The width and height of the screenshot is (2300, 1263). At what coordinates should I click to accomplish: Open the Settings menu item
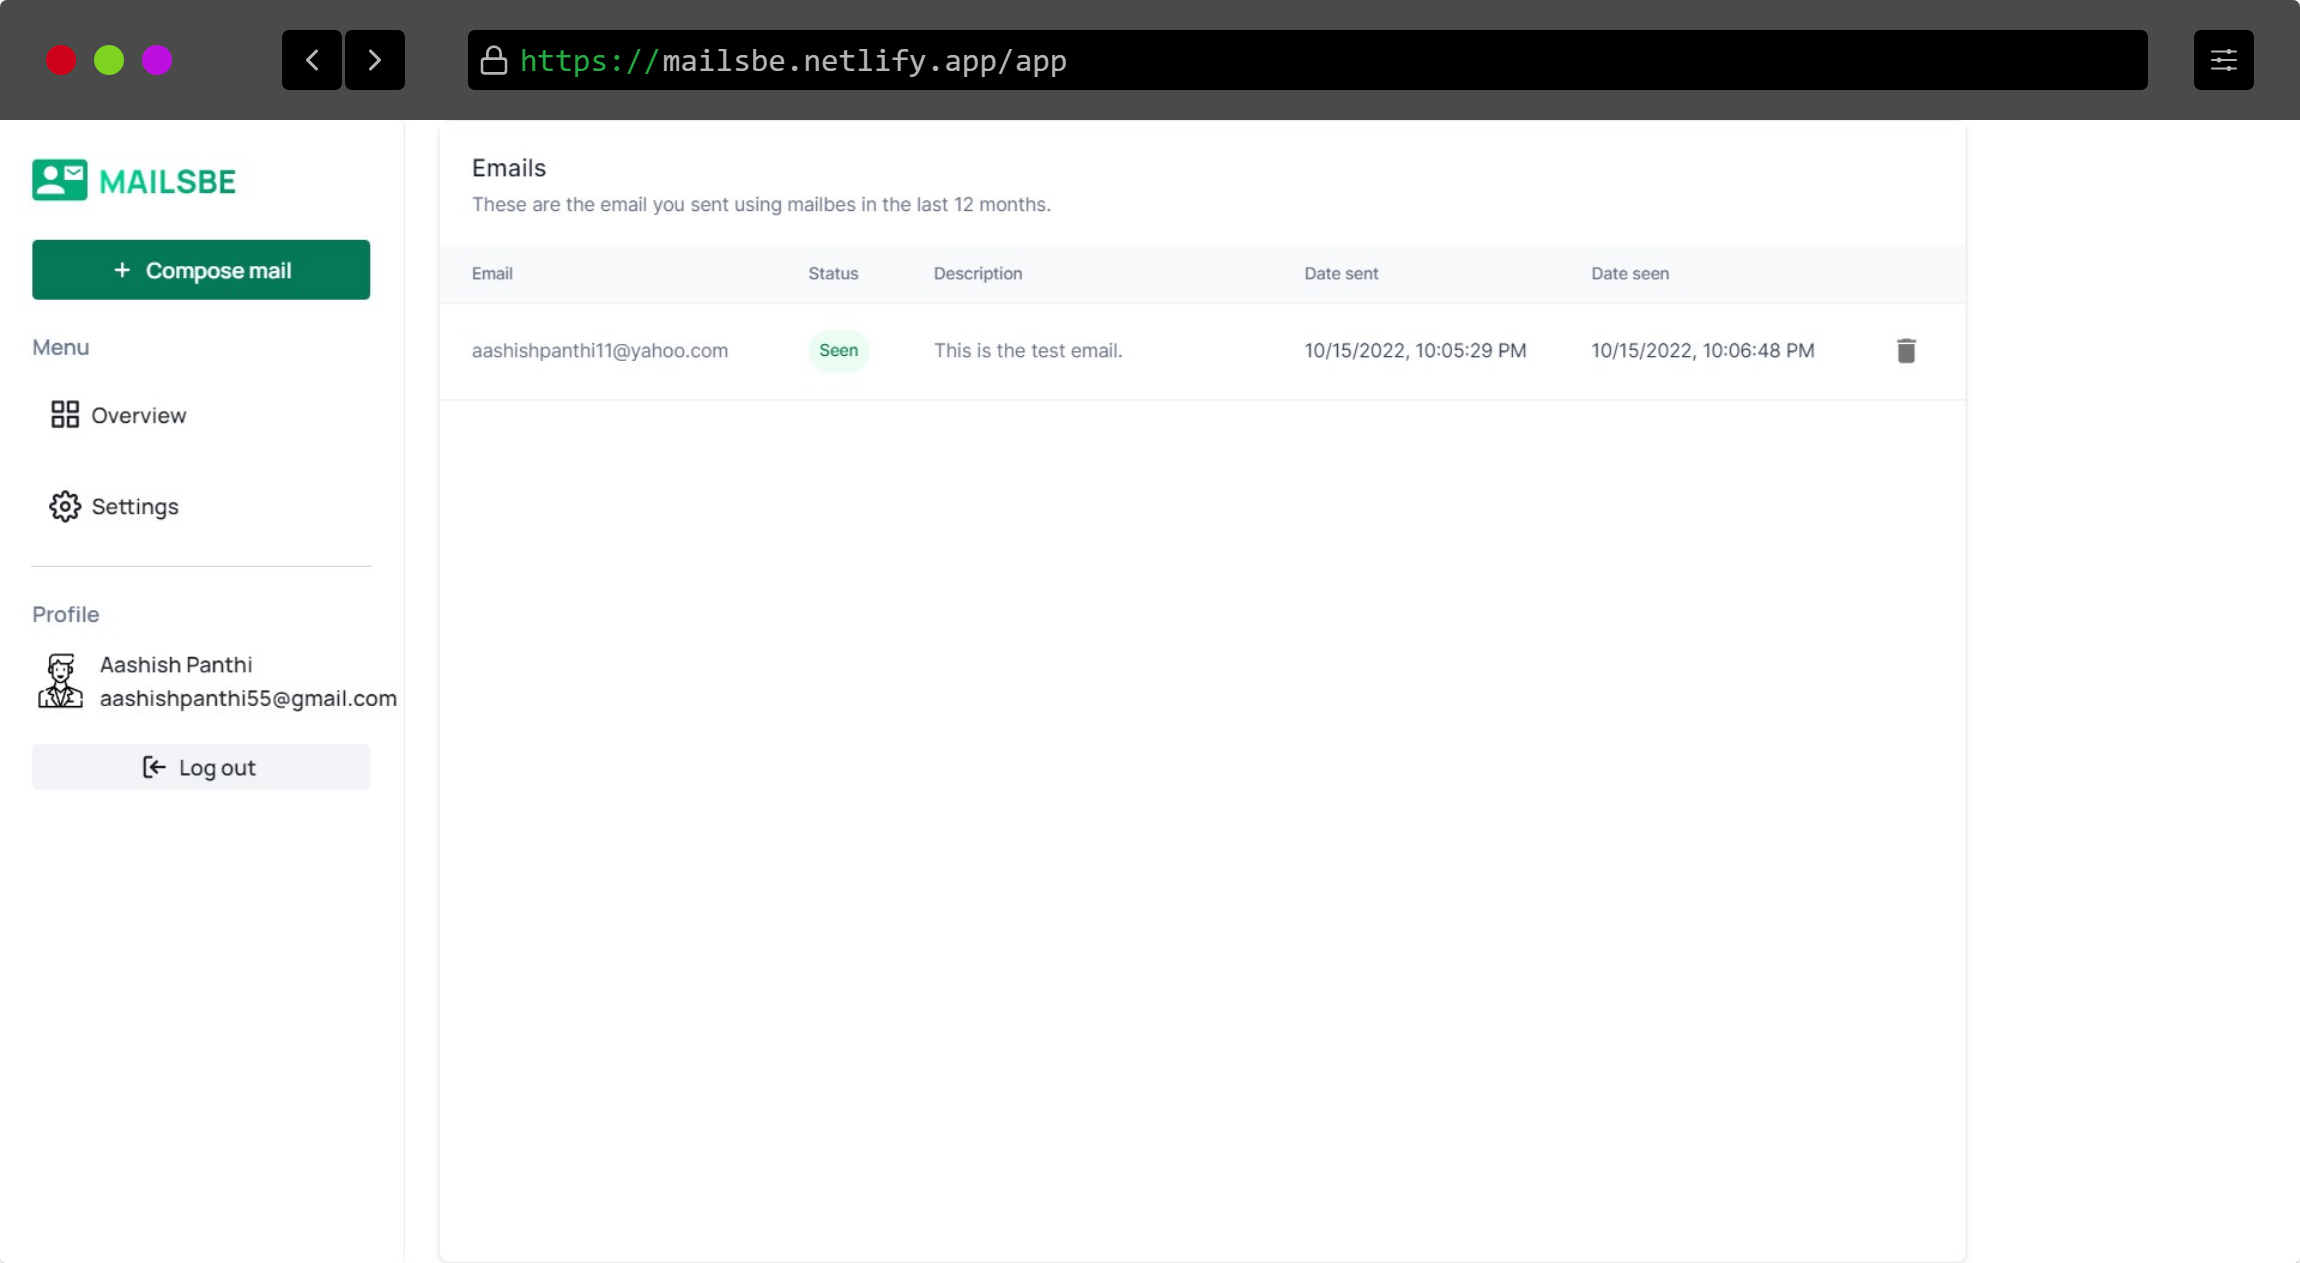click(x=135, y=507)
